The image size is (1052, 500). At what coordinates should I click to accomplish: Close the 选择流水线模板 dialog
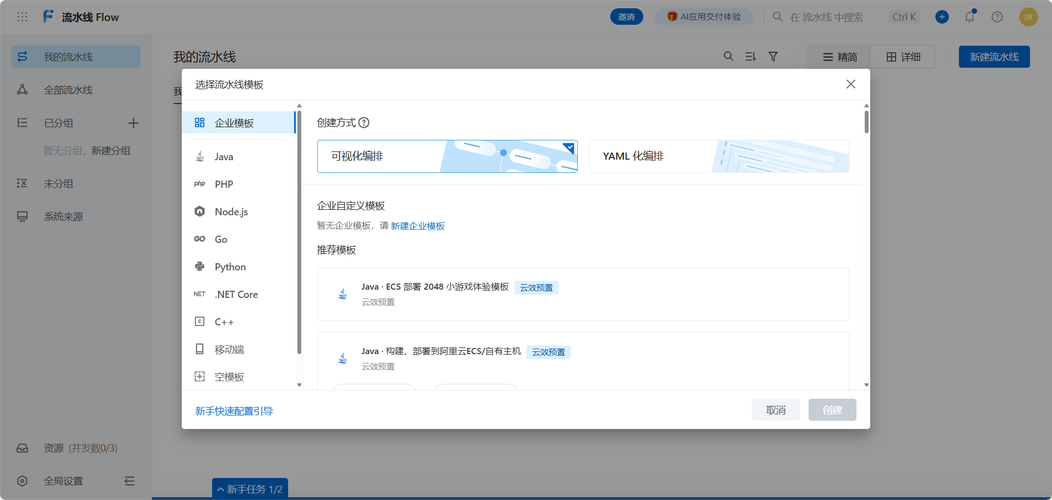(851, 84)
